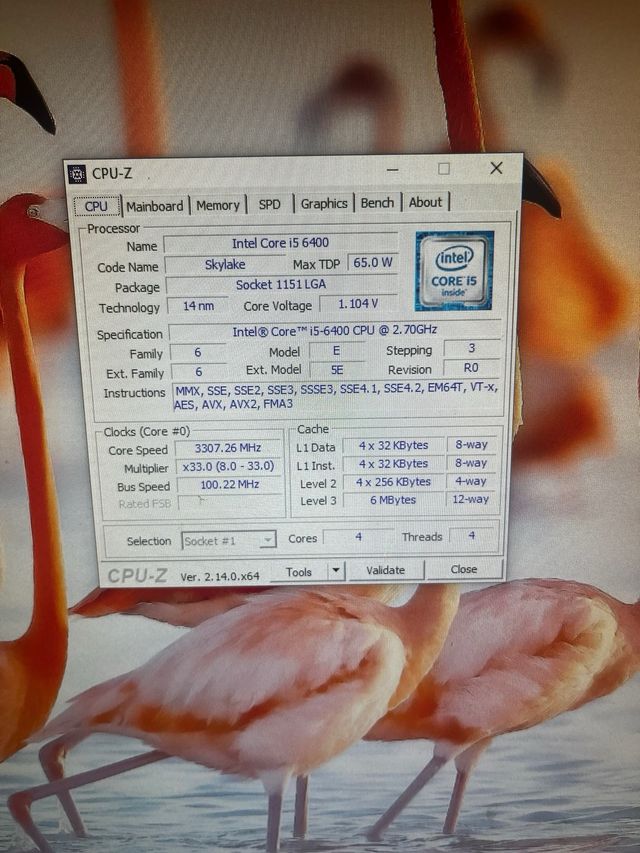Click the Instructions list field

(334, 397)
